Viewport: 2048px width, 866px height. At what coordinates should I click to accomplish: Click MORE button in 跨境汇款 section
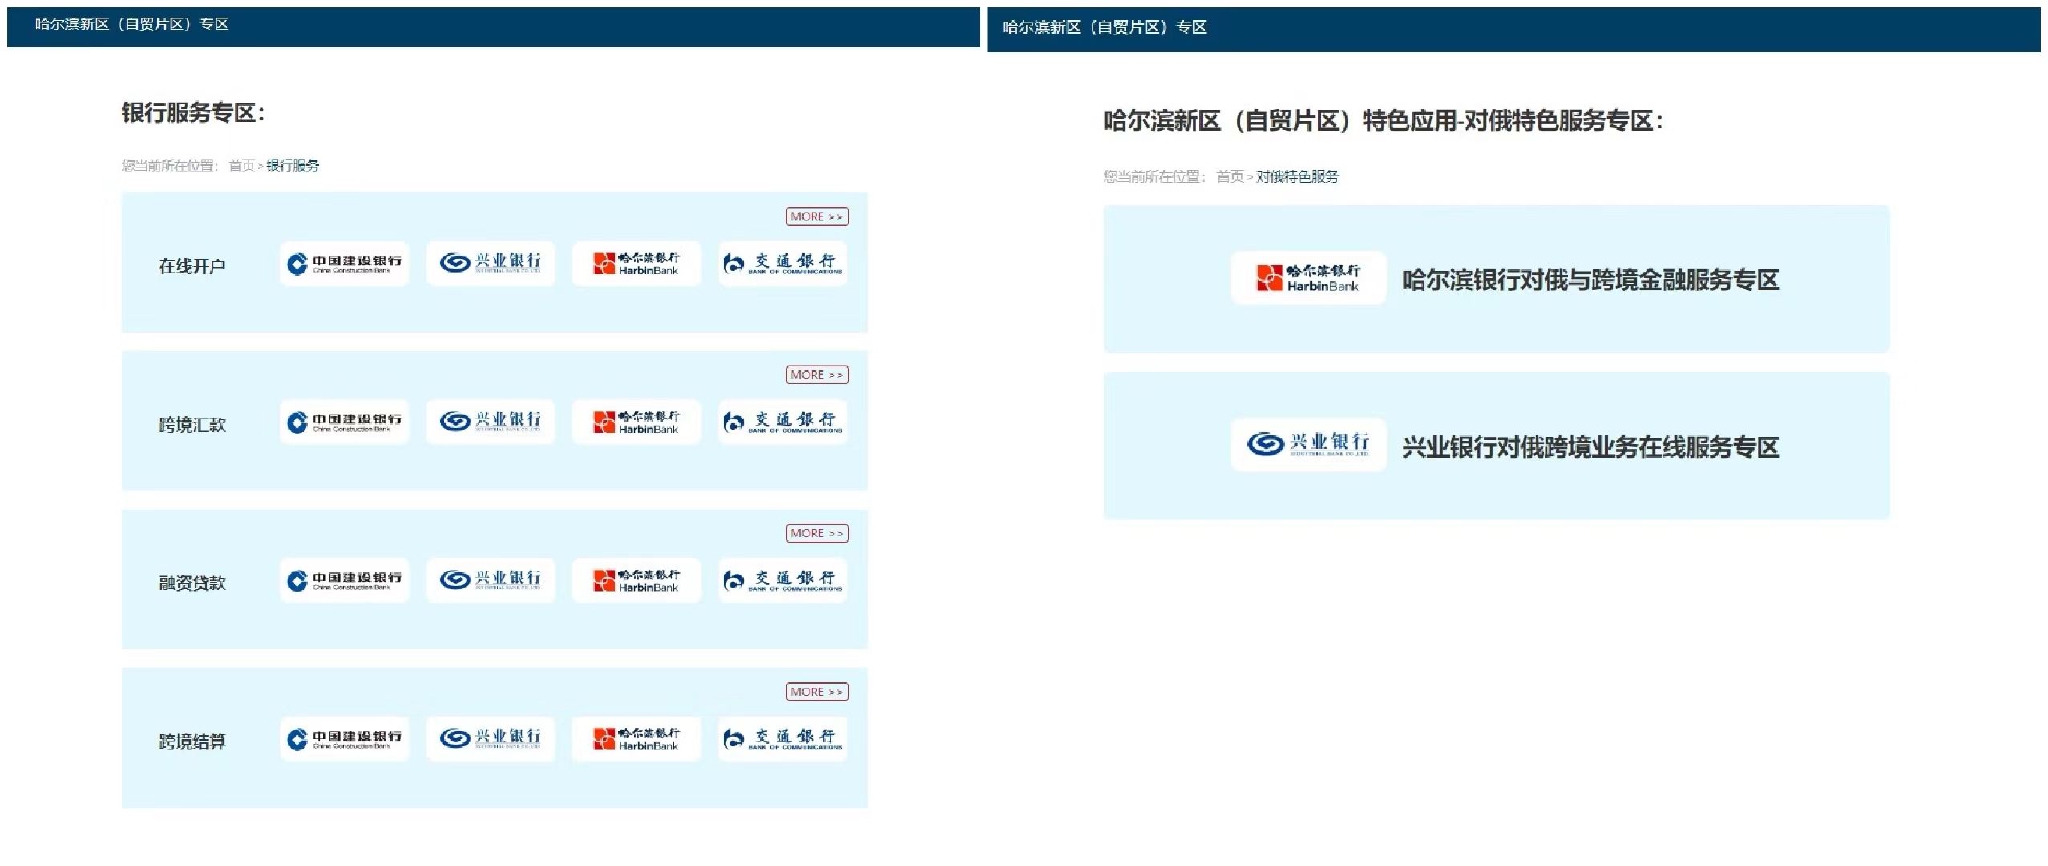click(817, 375)
